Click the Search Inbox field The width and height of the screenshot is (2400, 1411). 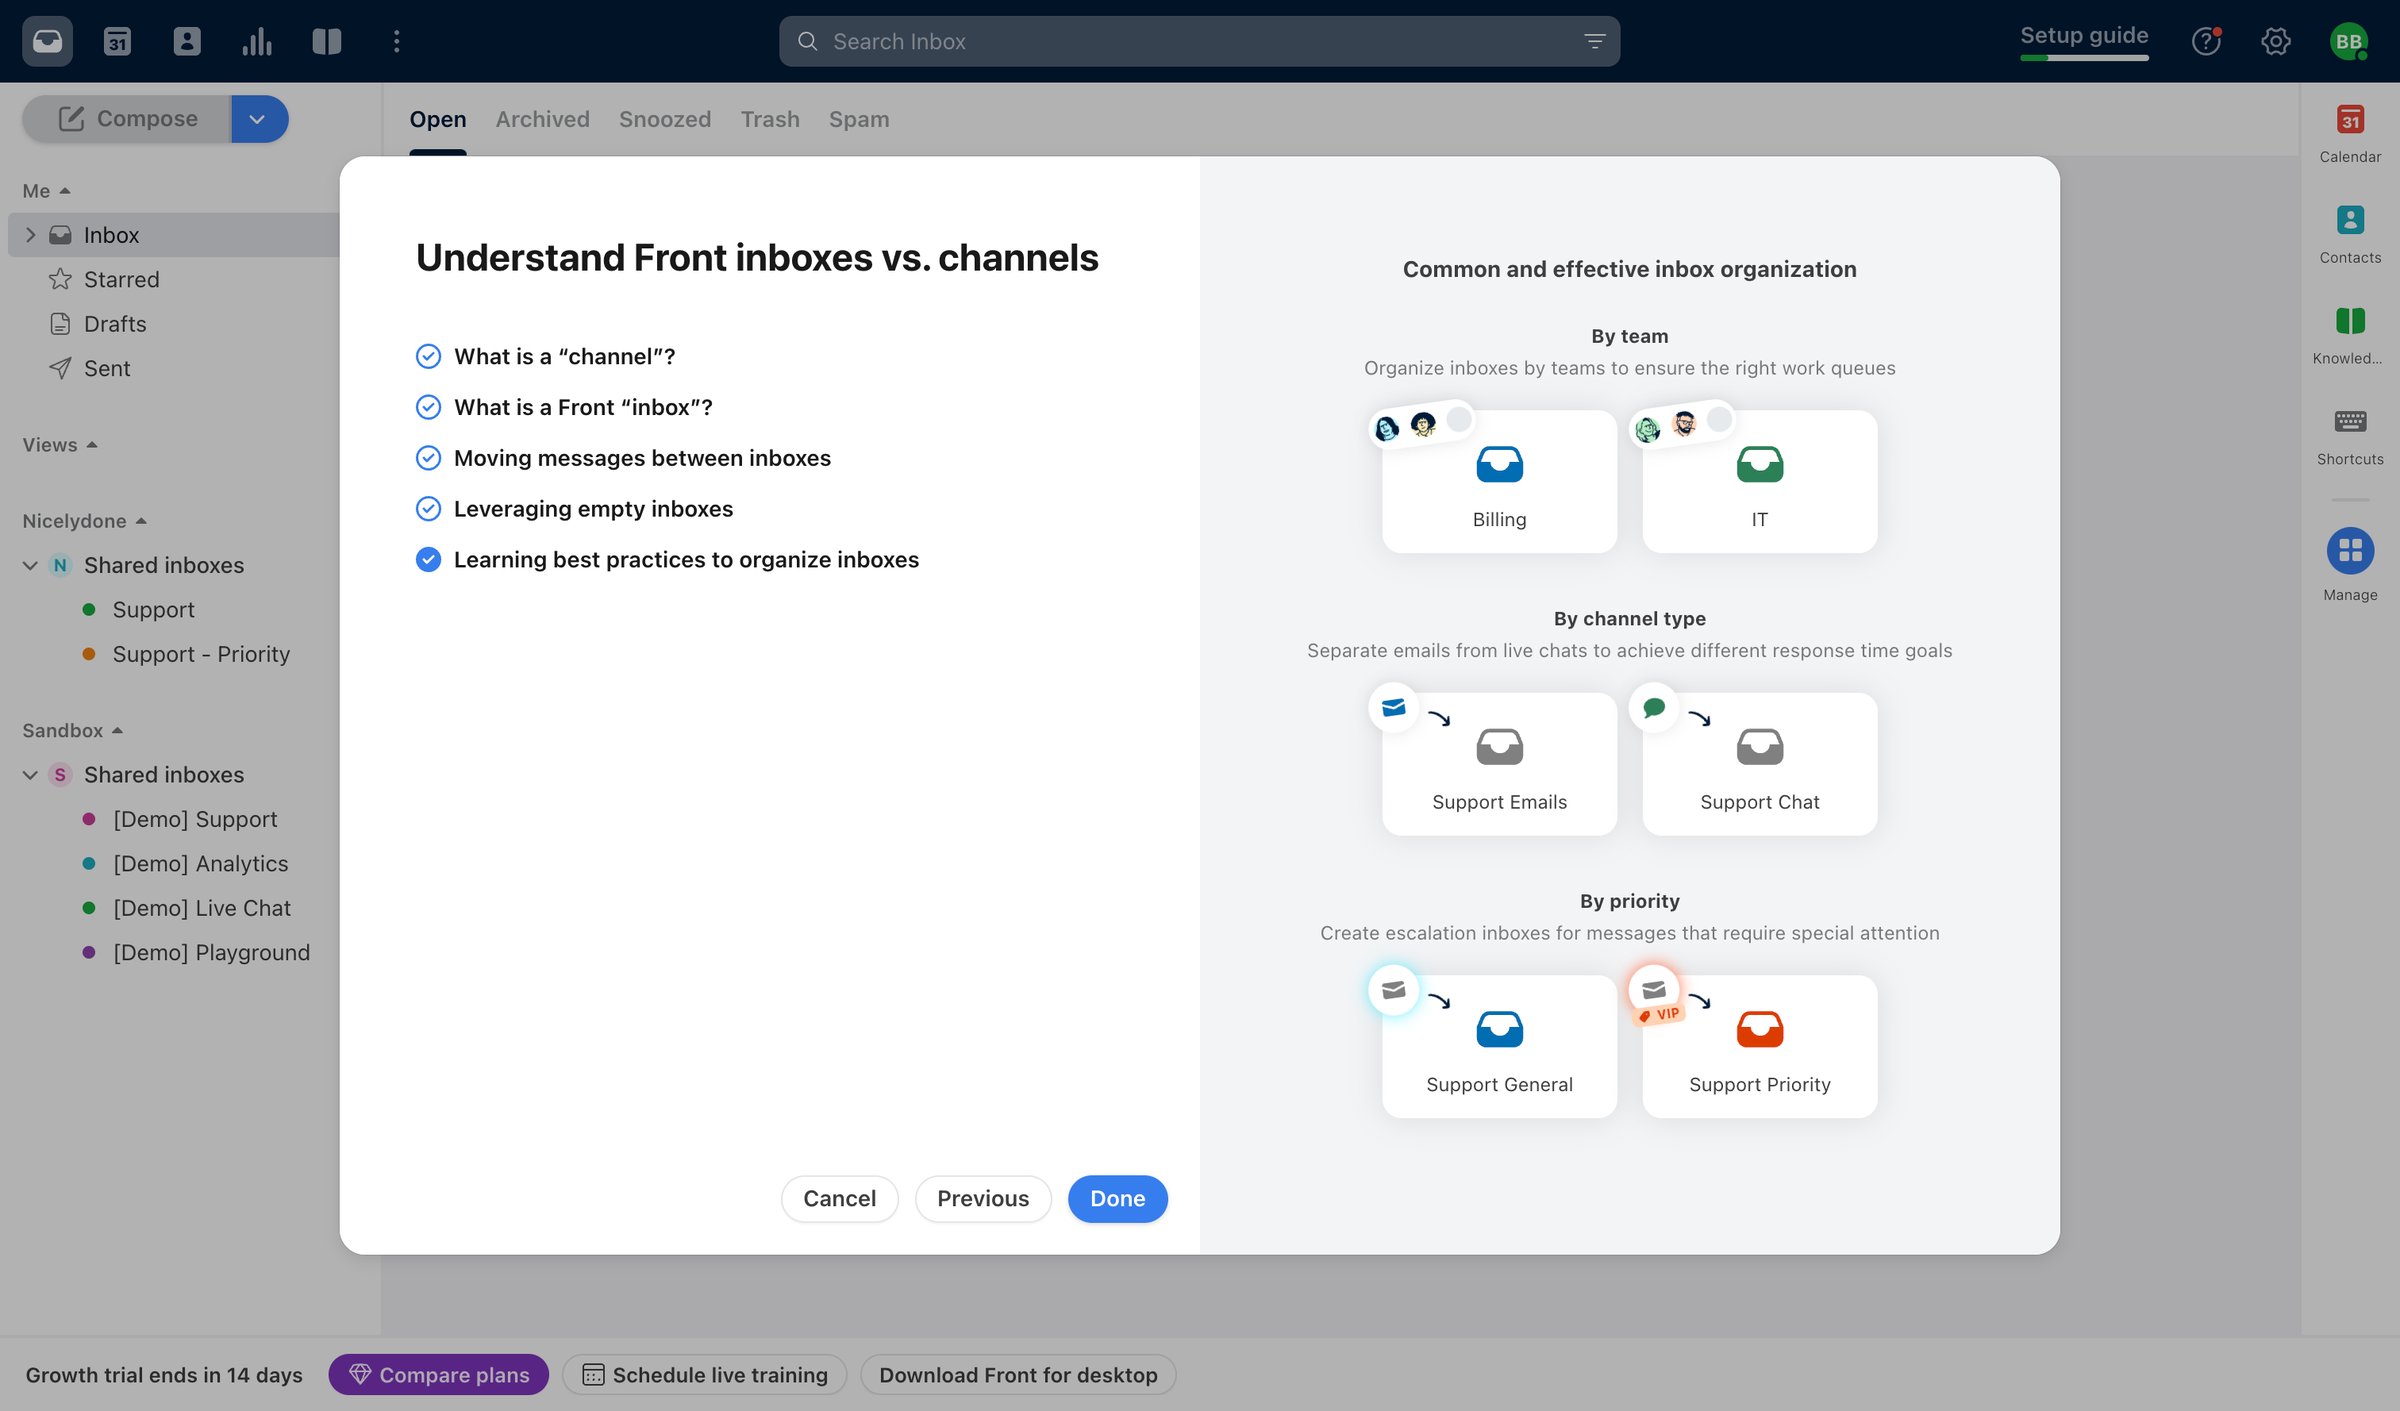tap(1199, 41)
